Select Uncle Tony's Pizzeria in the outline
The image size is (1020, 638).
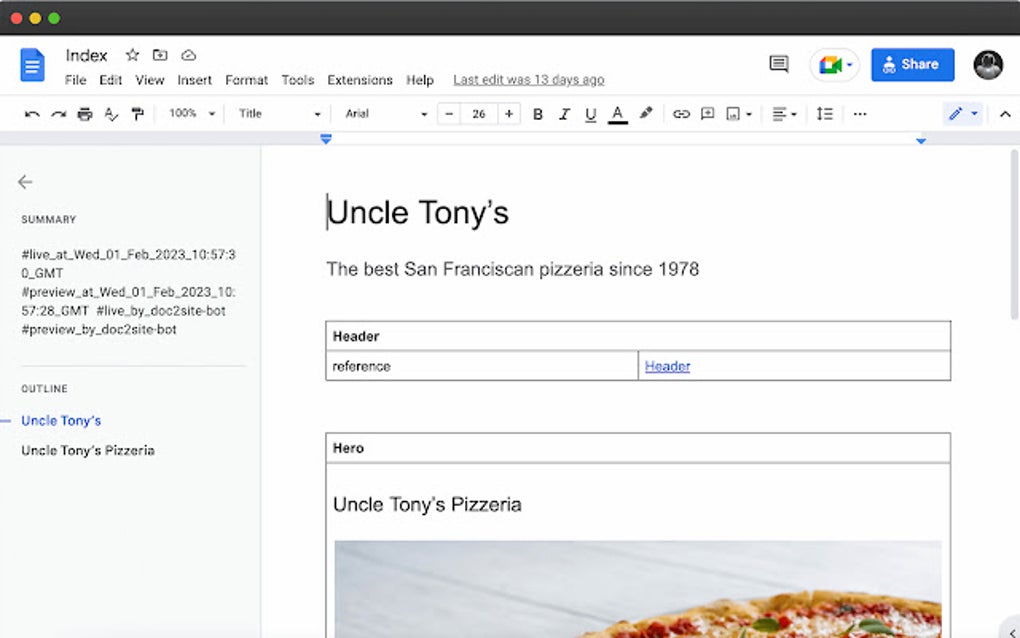(x=88, y=450)
